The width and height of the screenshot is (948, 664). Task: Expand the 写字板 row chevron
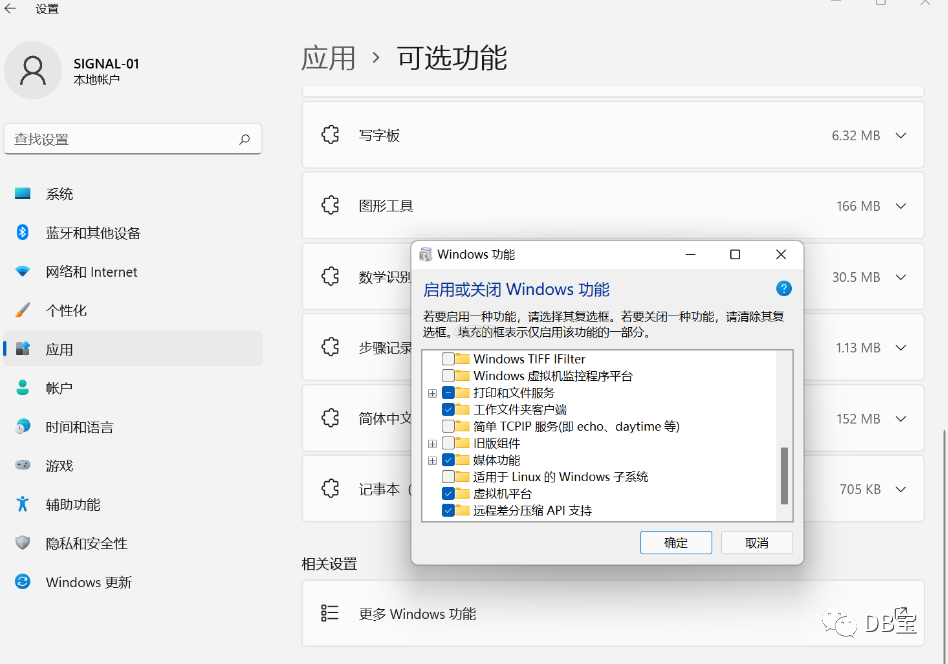click(901, 135)
